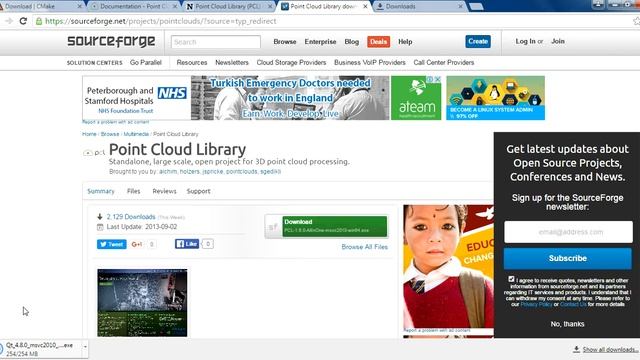The image size is (640, 360).
Task: Dismiss the popup with No, thanks
Action: tap(567, 324)
